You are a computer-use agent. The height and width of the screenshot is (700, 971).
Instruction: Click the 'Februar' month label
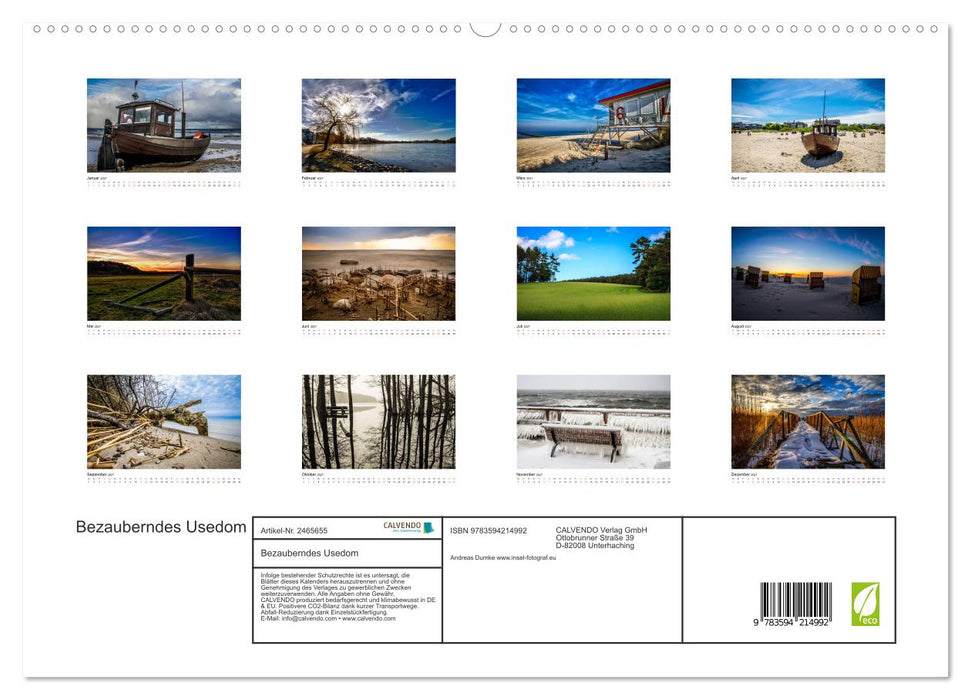click(309, 178)
